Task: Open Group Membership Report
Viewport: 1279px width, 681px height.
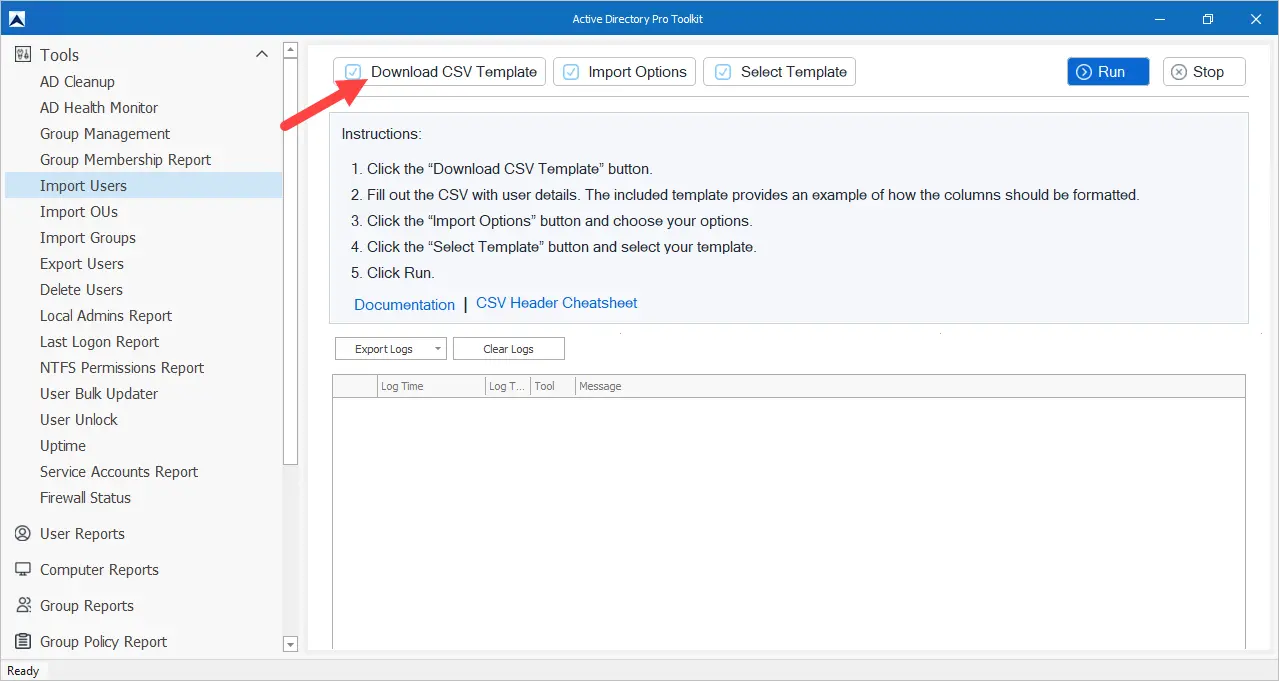Action: (125, 160)
